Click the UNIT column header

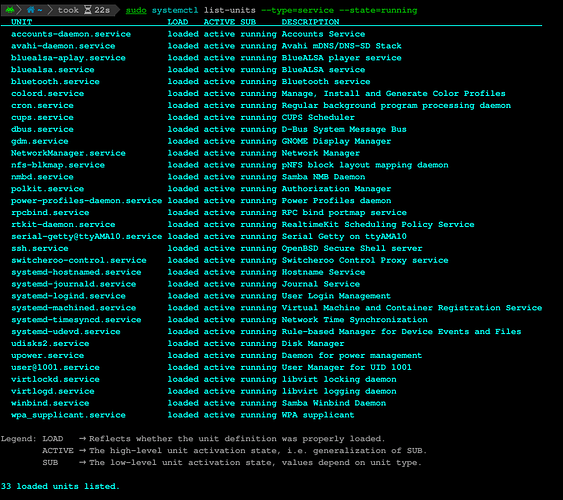22,22
